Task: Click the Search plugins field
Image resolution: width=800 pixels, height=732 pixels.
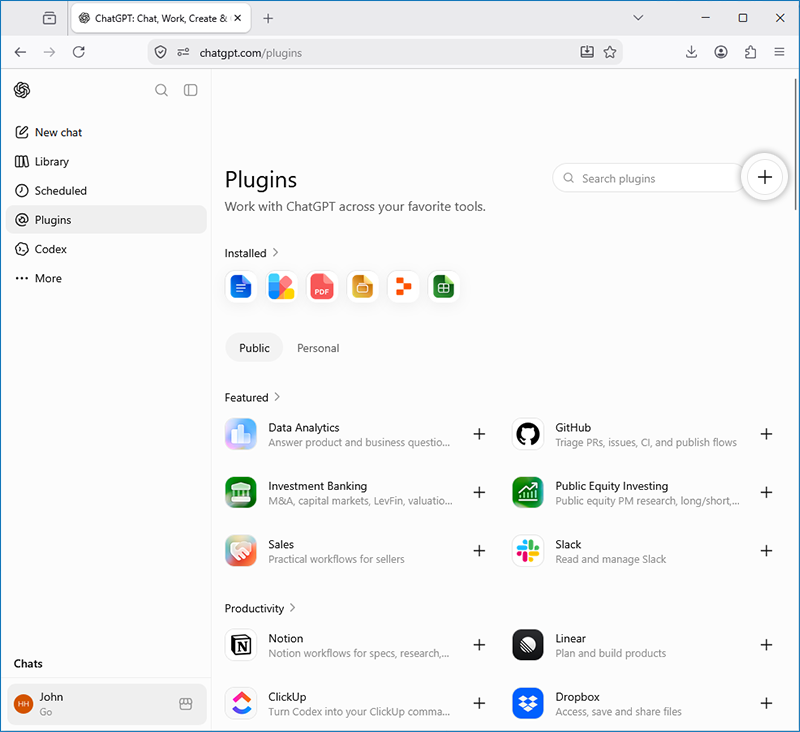Action: click(x=648, y=179)
